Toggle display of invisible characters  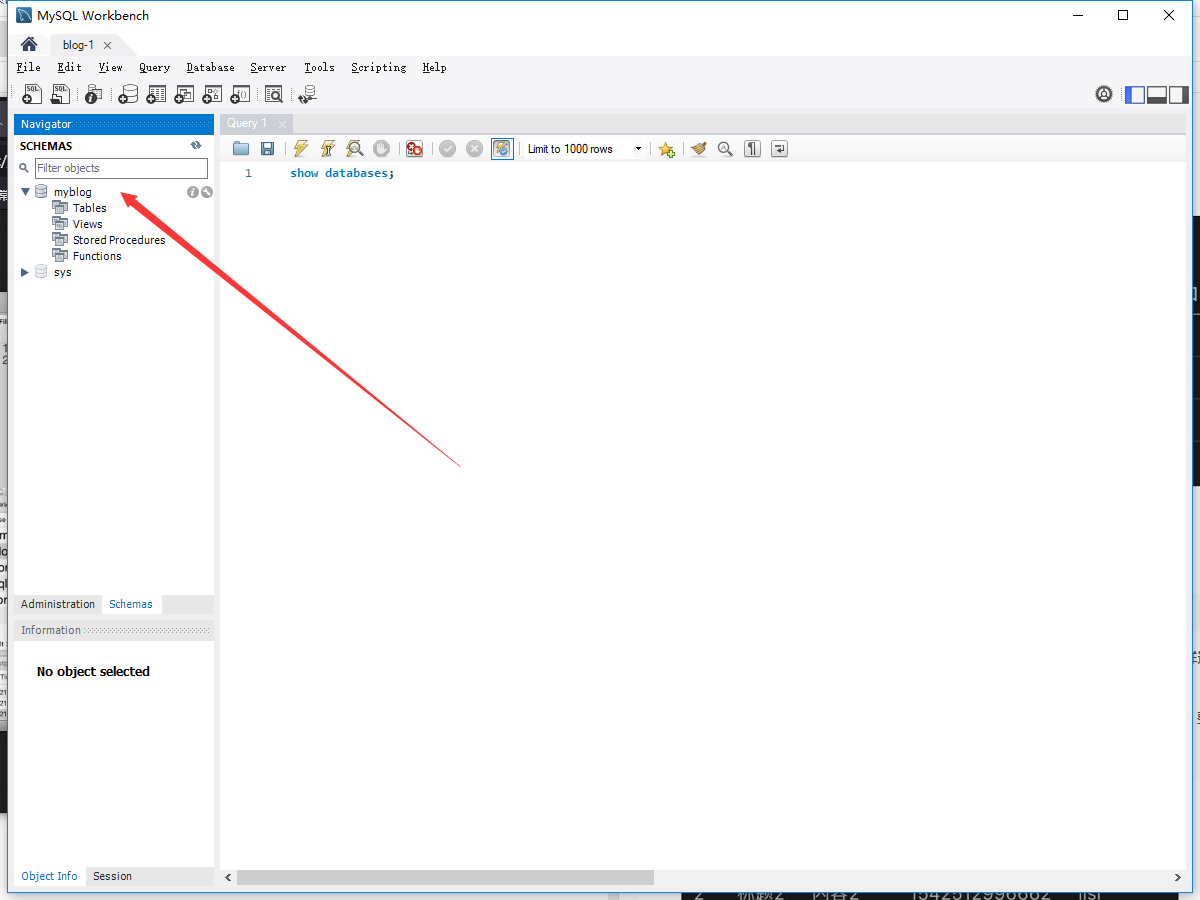coord(752,149)
